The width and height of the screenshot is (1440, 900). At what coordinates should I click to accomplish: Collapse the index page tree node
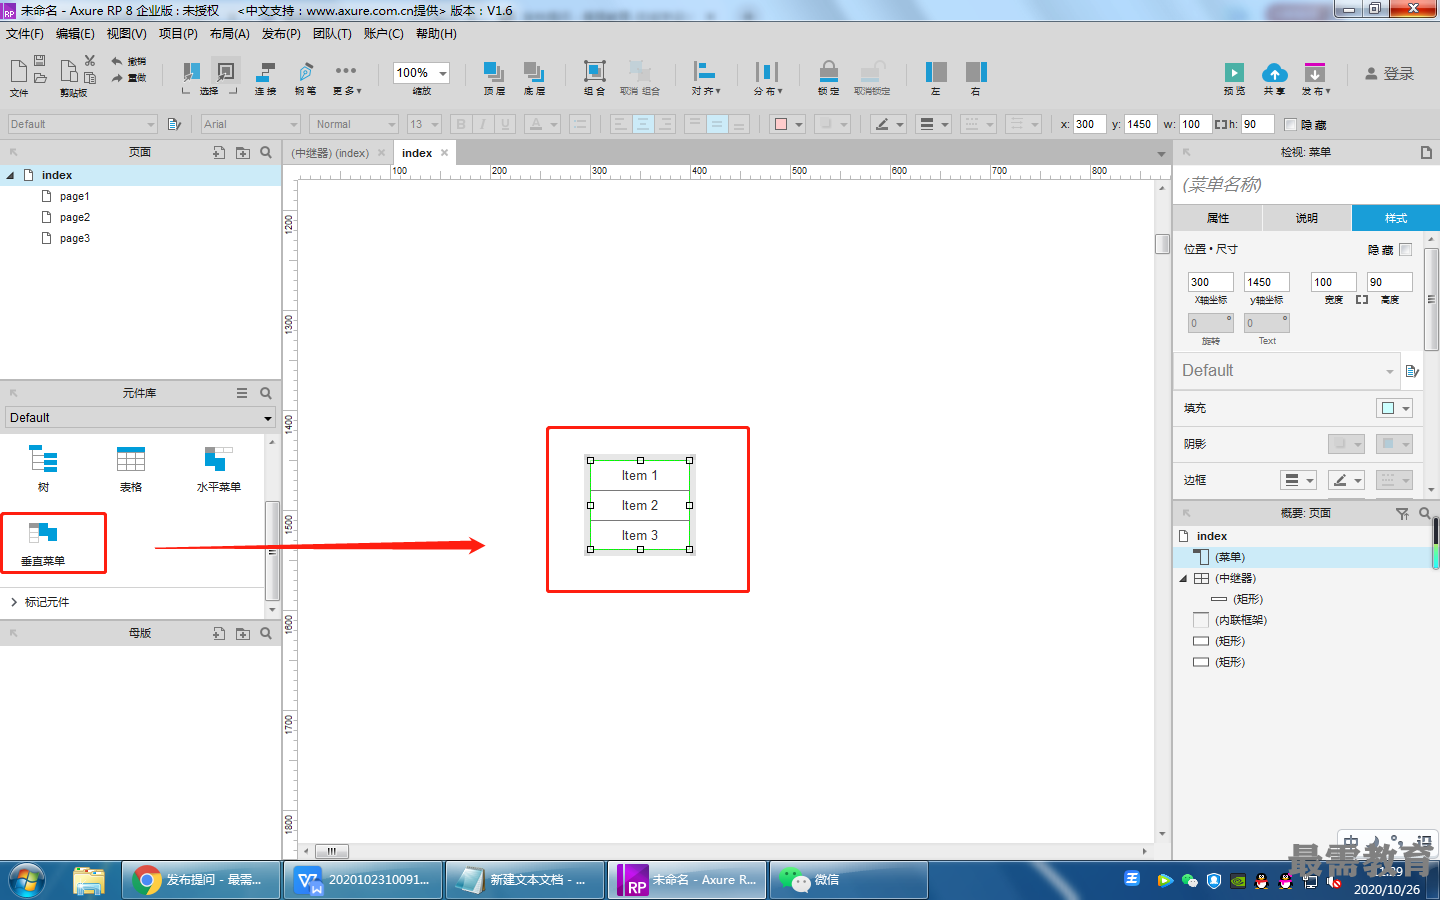(10, 175)
